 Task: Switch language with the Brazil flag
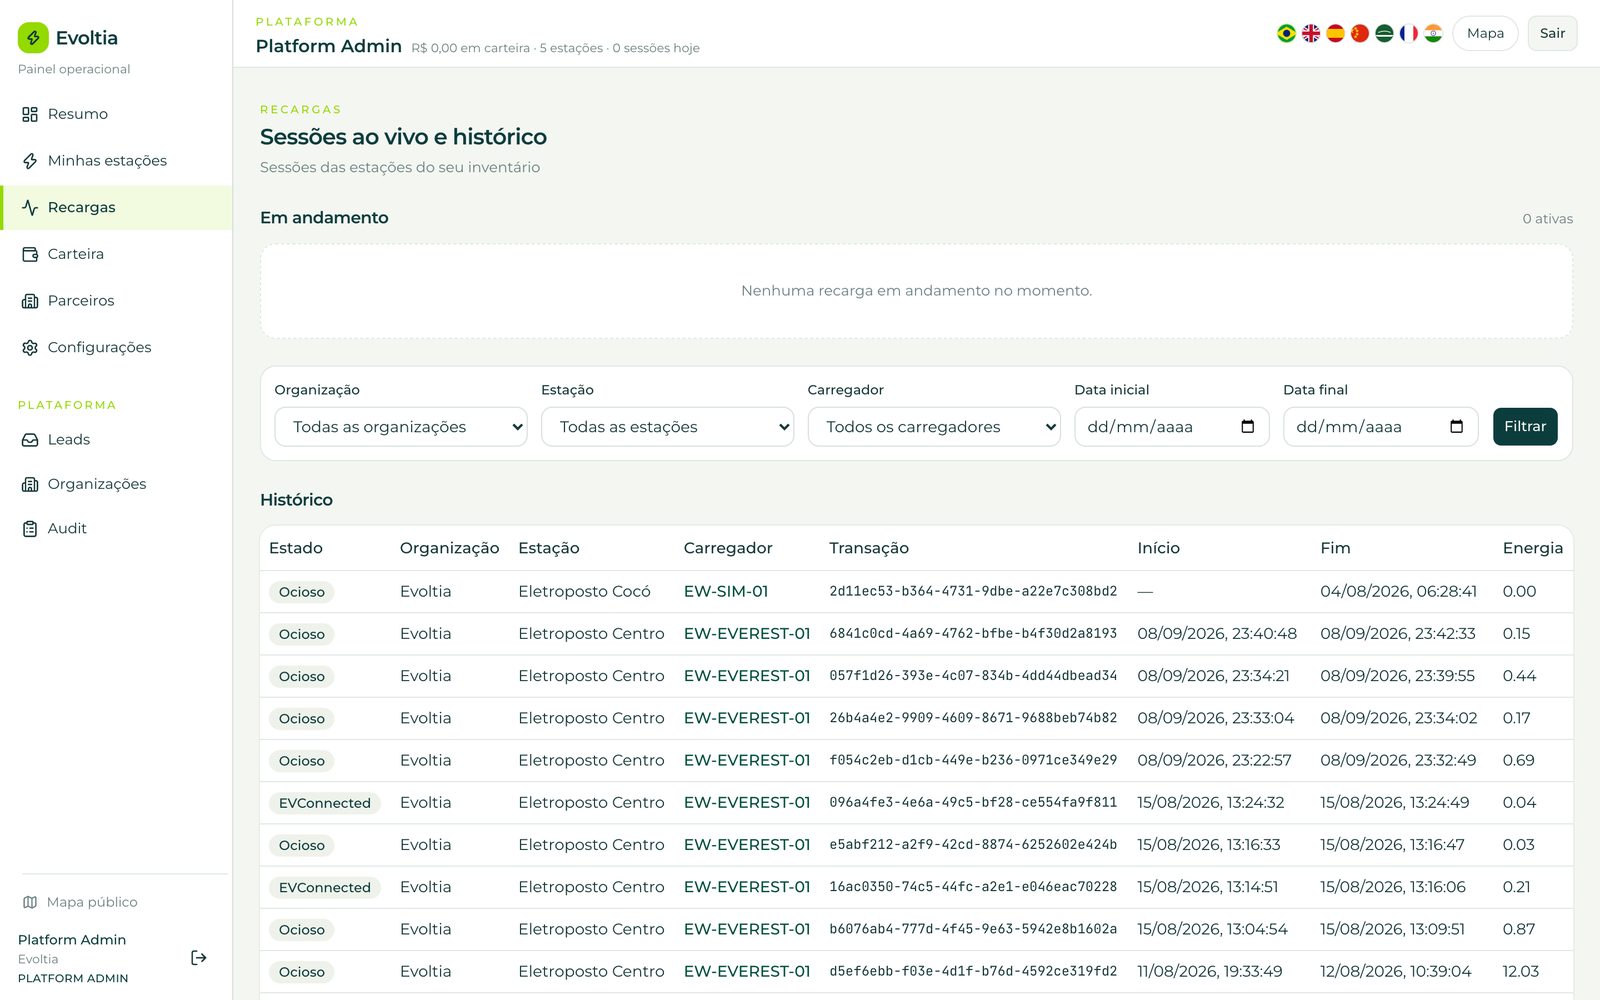[1286, 33]
